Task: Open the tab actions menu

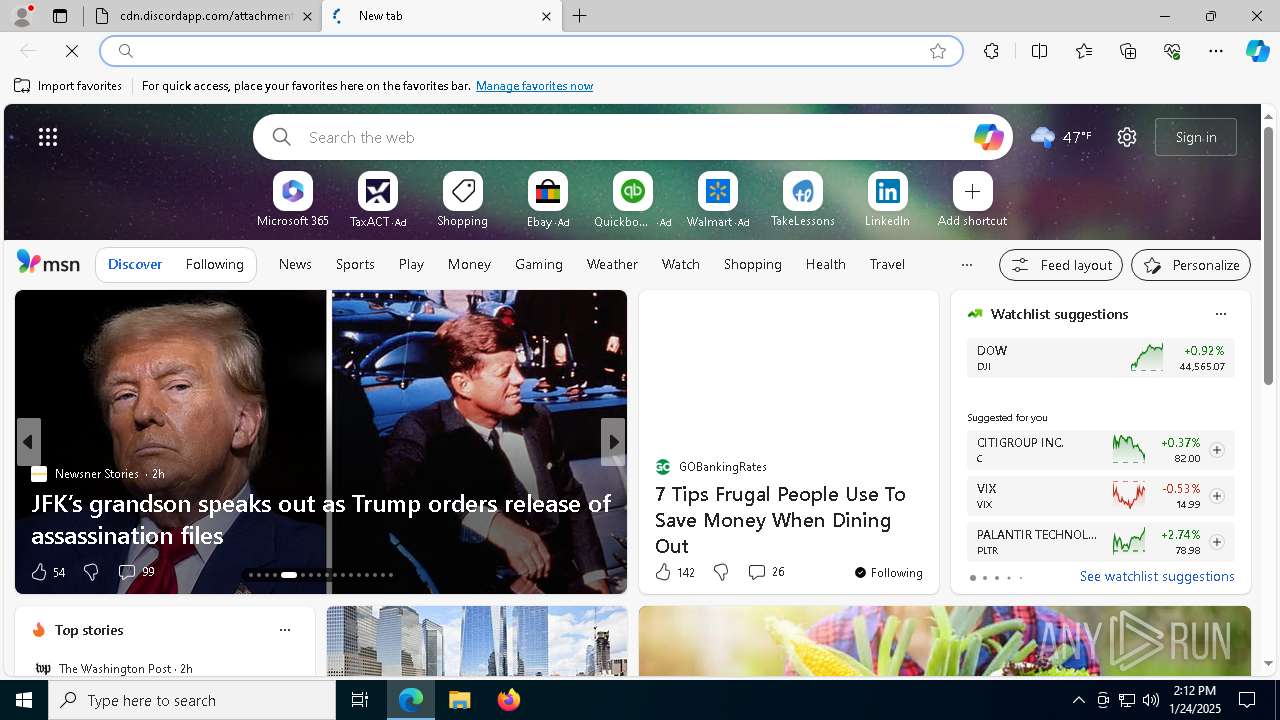Action: coord(60,16)
